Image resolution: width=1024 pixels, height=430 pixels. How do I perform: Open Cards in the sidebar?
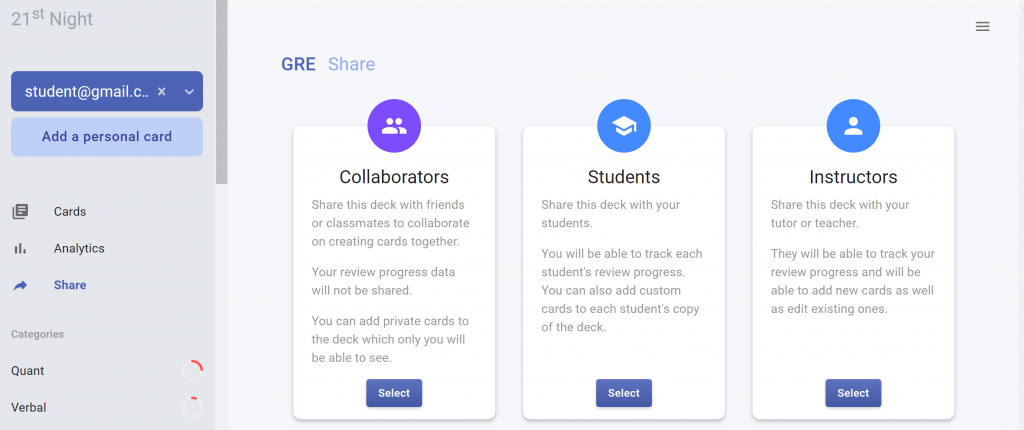(x=70, y=212)
